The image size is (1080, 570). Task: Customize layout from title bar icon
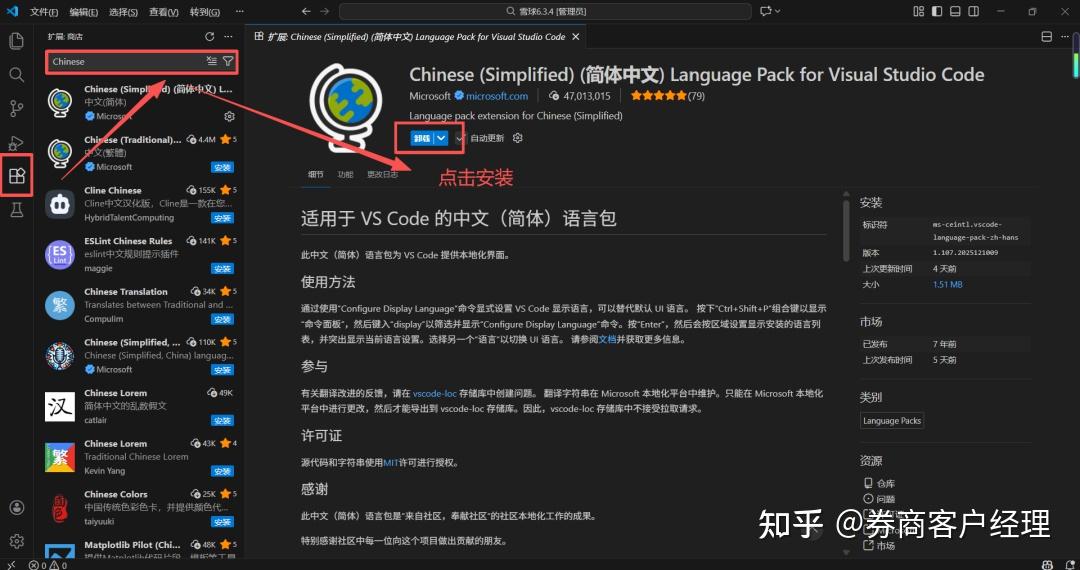point(918,11)
